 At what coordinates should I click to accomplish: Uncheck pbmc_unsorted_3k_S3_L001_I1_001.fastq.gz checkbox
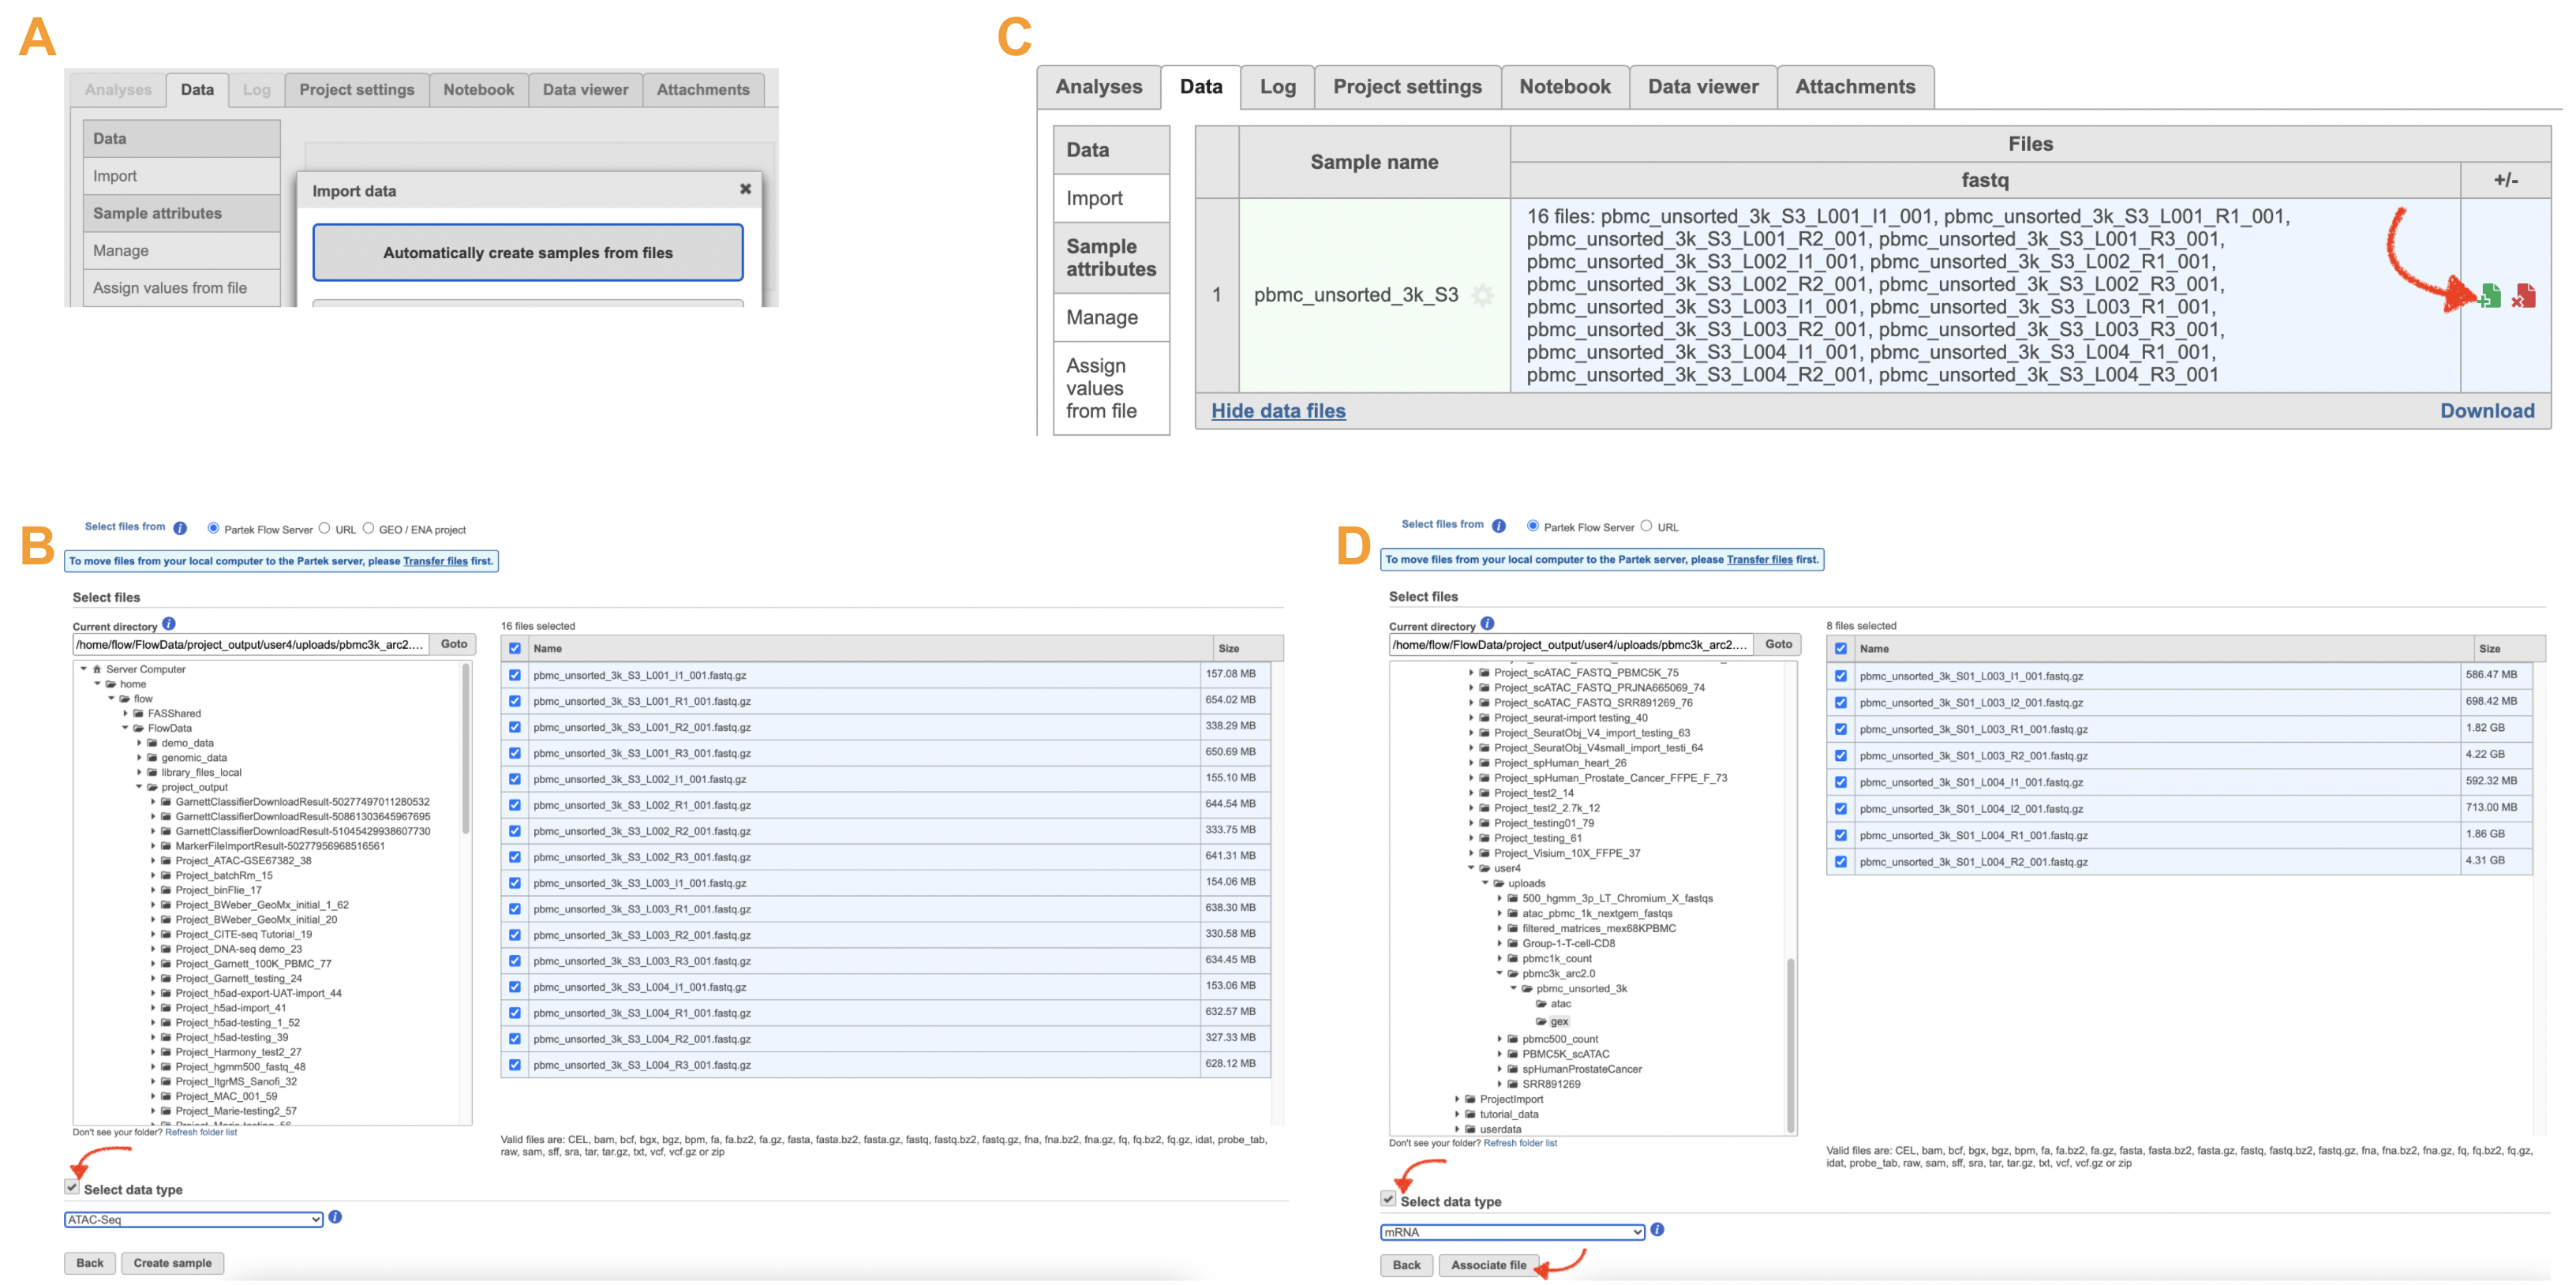(x=515, y=675)
